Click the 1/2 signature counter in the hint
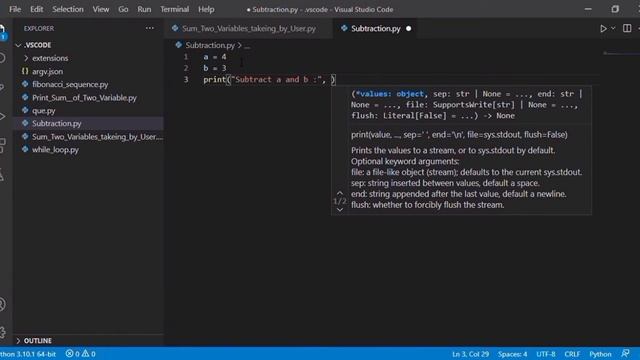 pyautogui.click(x=340, y=201)
